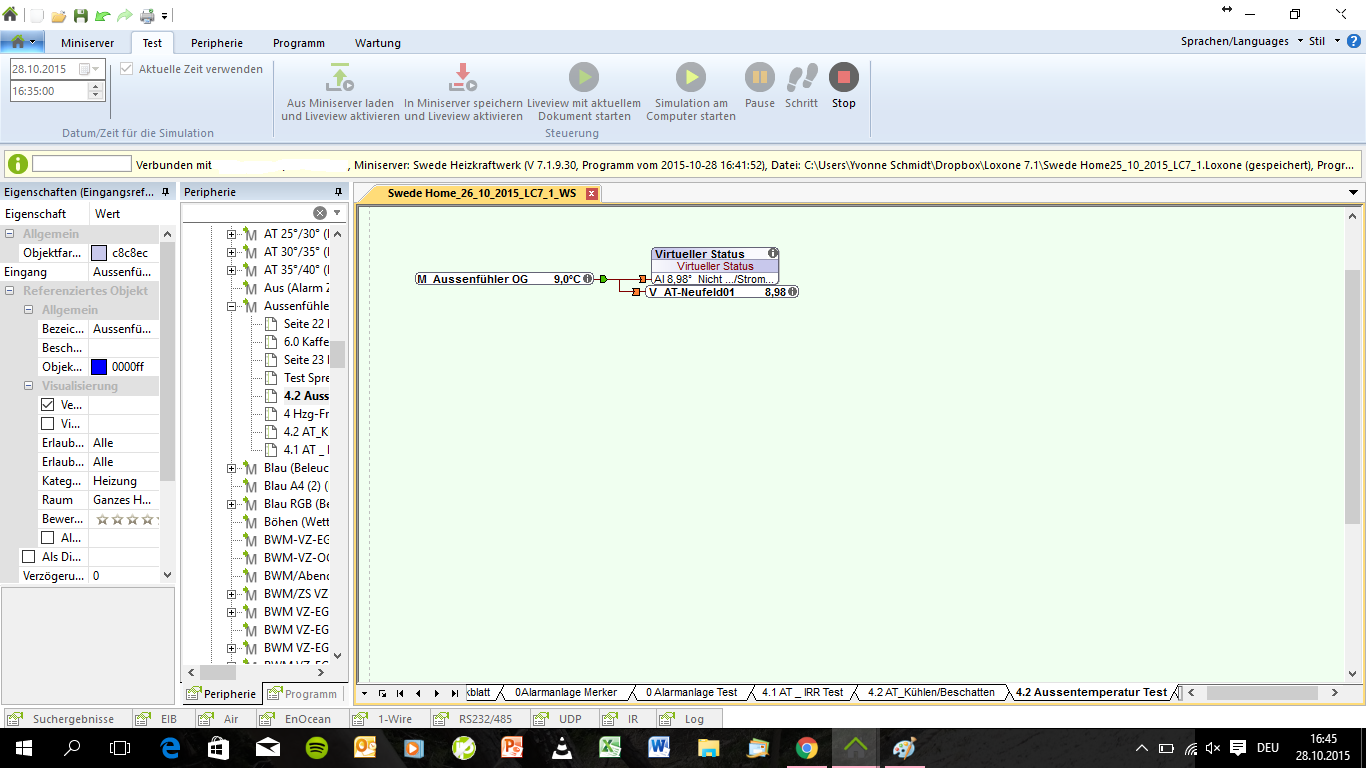Click the printer icon in quick access toolbar
Image resolution: width=1366 pixels, height=768 pixels.
[147, 15]
